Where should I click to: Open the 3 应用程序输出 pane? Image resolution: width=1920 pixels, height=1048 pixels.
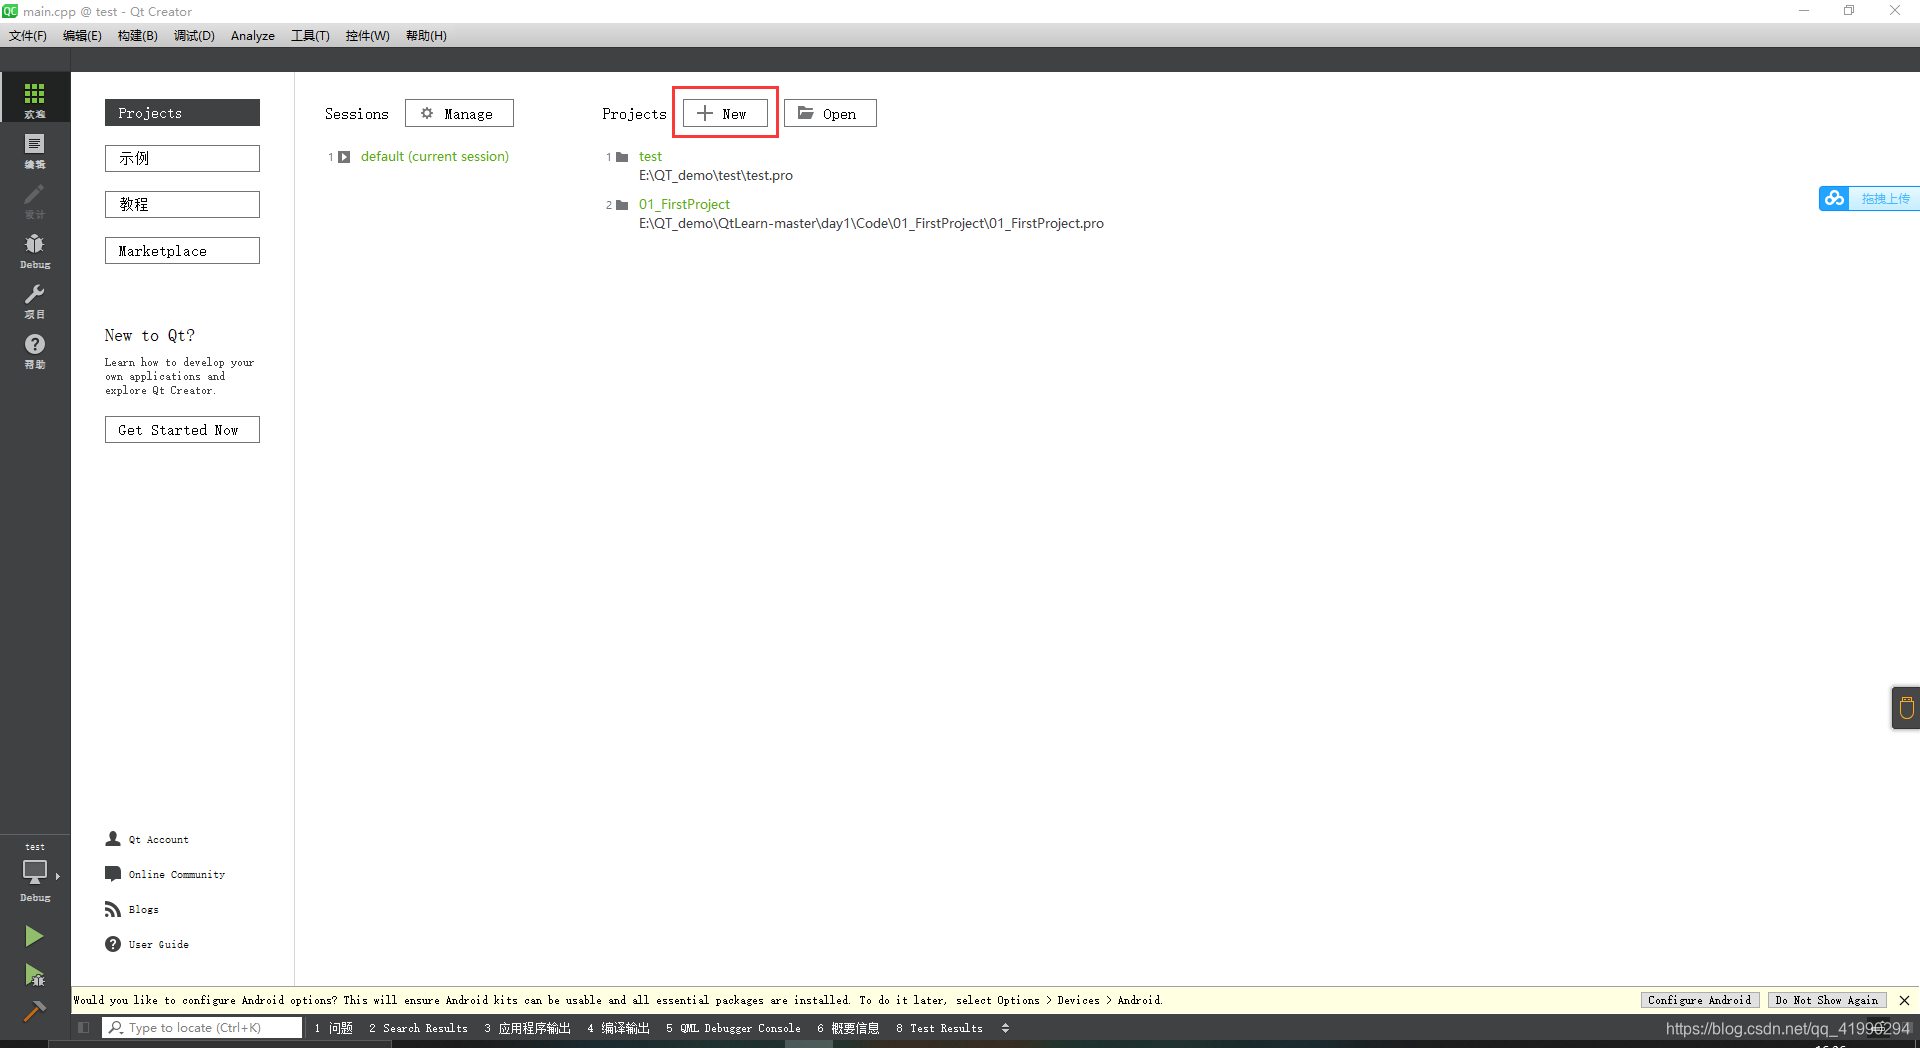click(x=527, y=1028)
